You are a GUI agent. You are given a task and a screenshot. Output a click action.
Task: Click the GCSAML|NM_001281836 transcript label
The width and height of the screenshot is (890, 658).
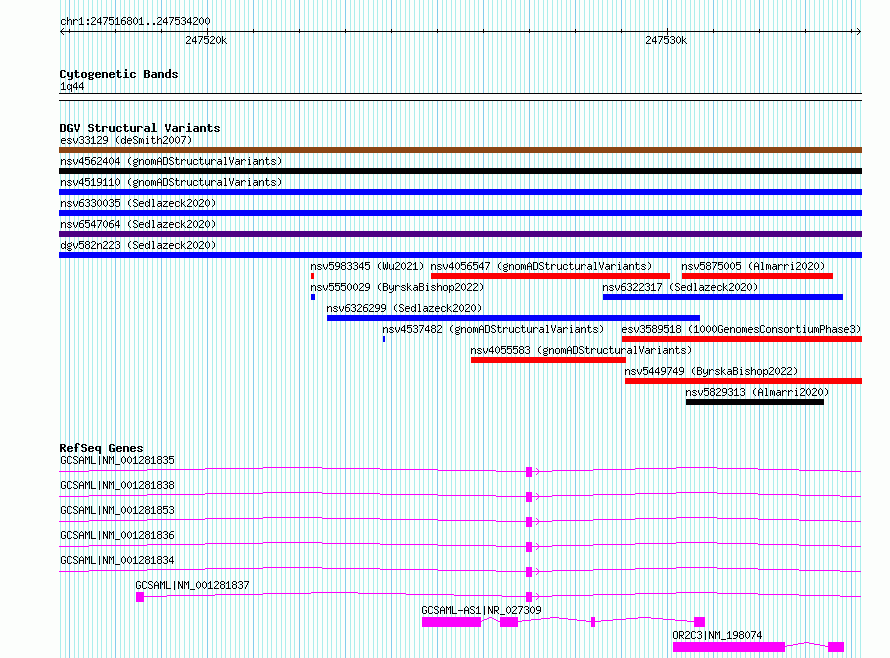coord(117,535)
